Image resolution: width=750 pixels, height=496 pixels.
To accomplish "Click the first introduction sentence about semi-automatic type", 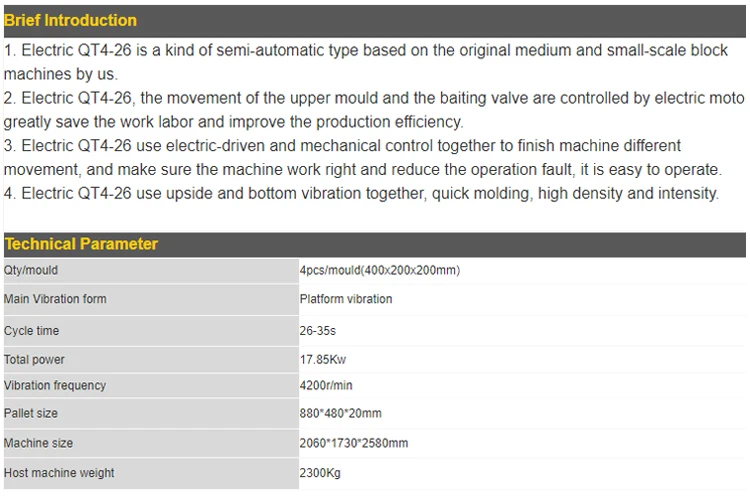I will point(366,62).
